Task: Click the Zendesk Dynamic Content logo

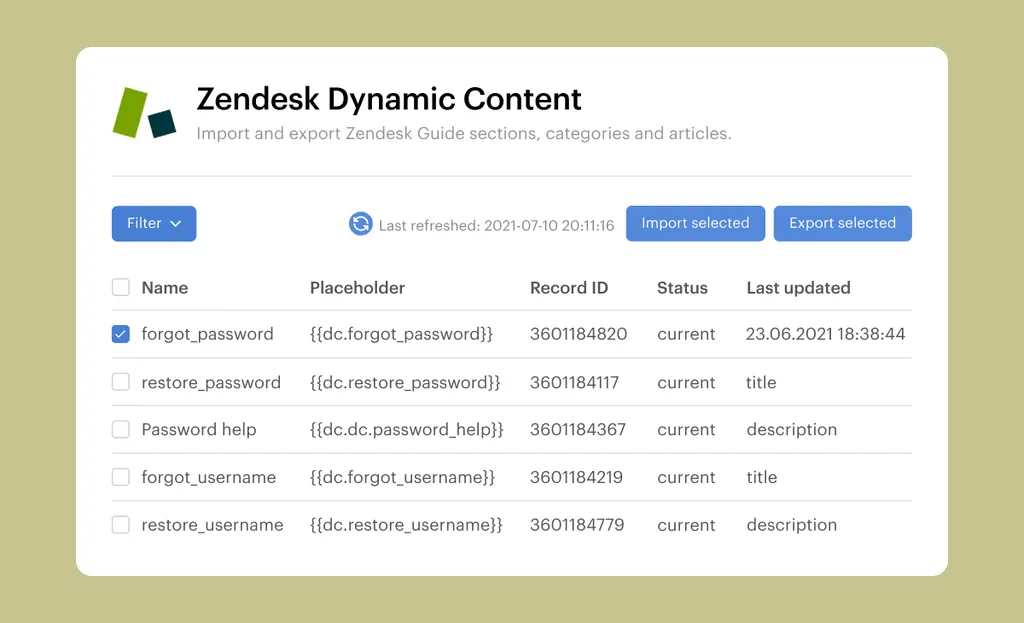Action: [144, 113]
